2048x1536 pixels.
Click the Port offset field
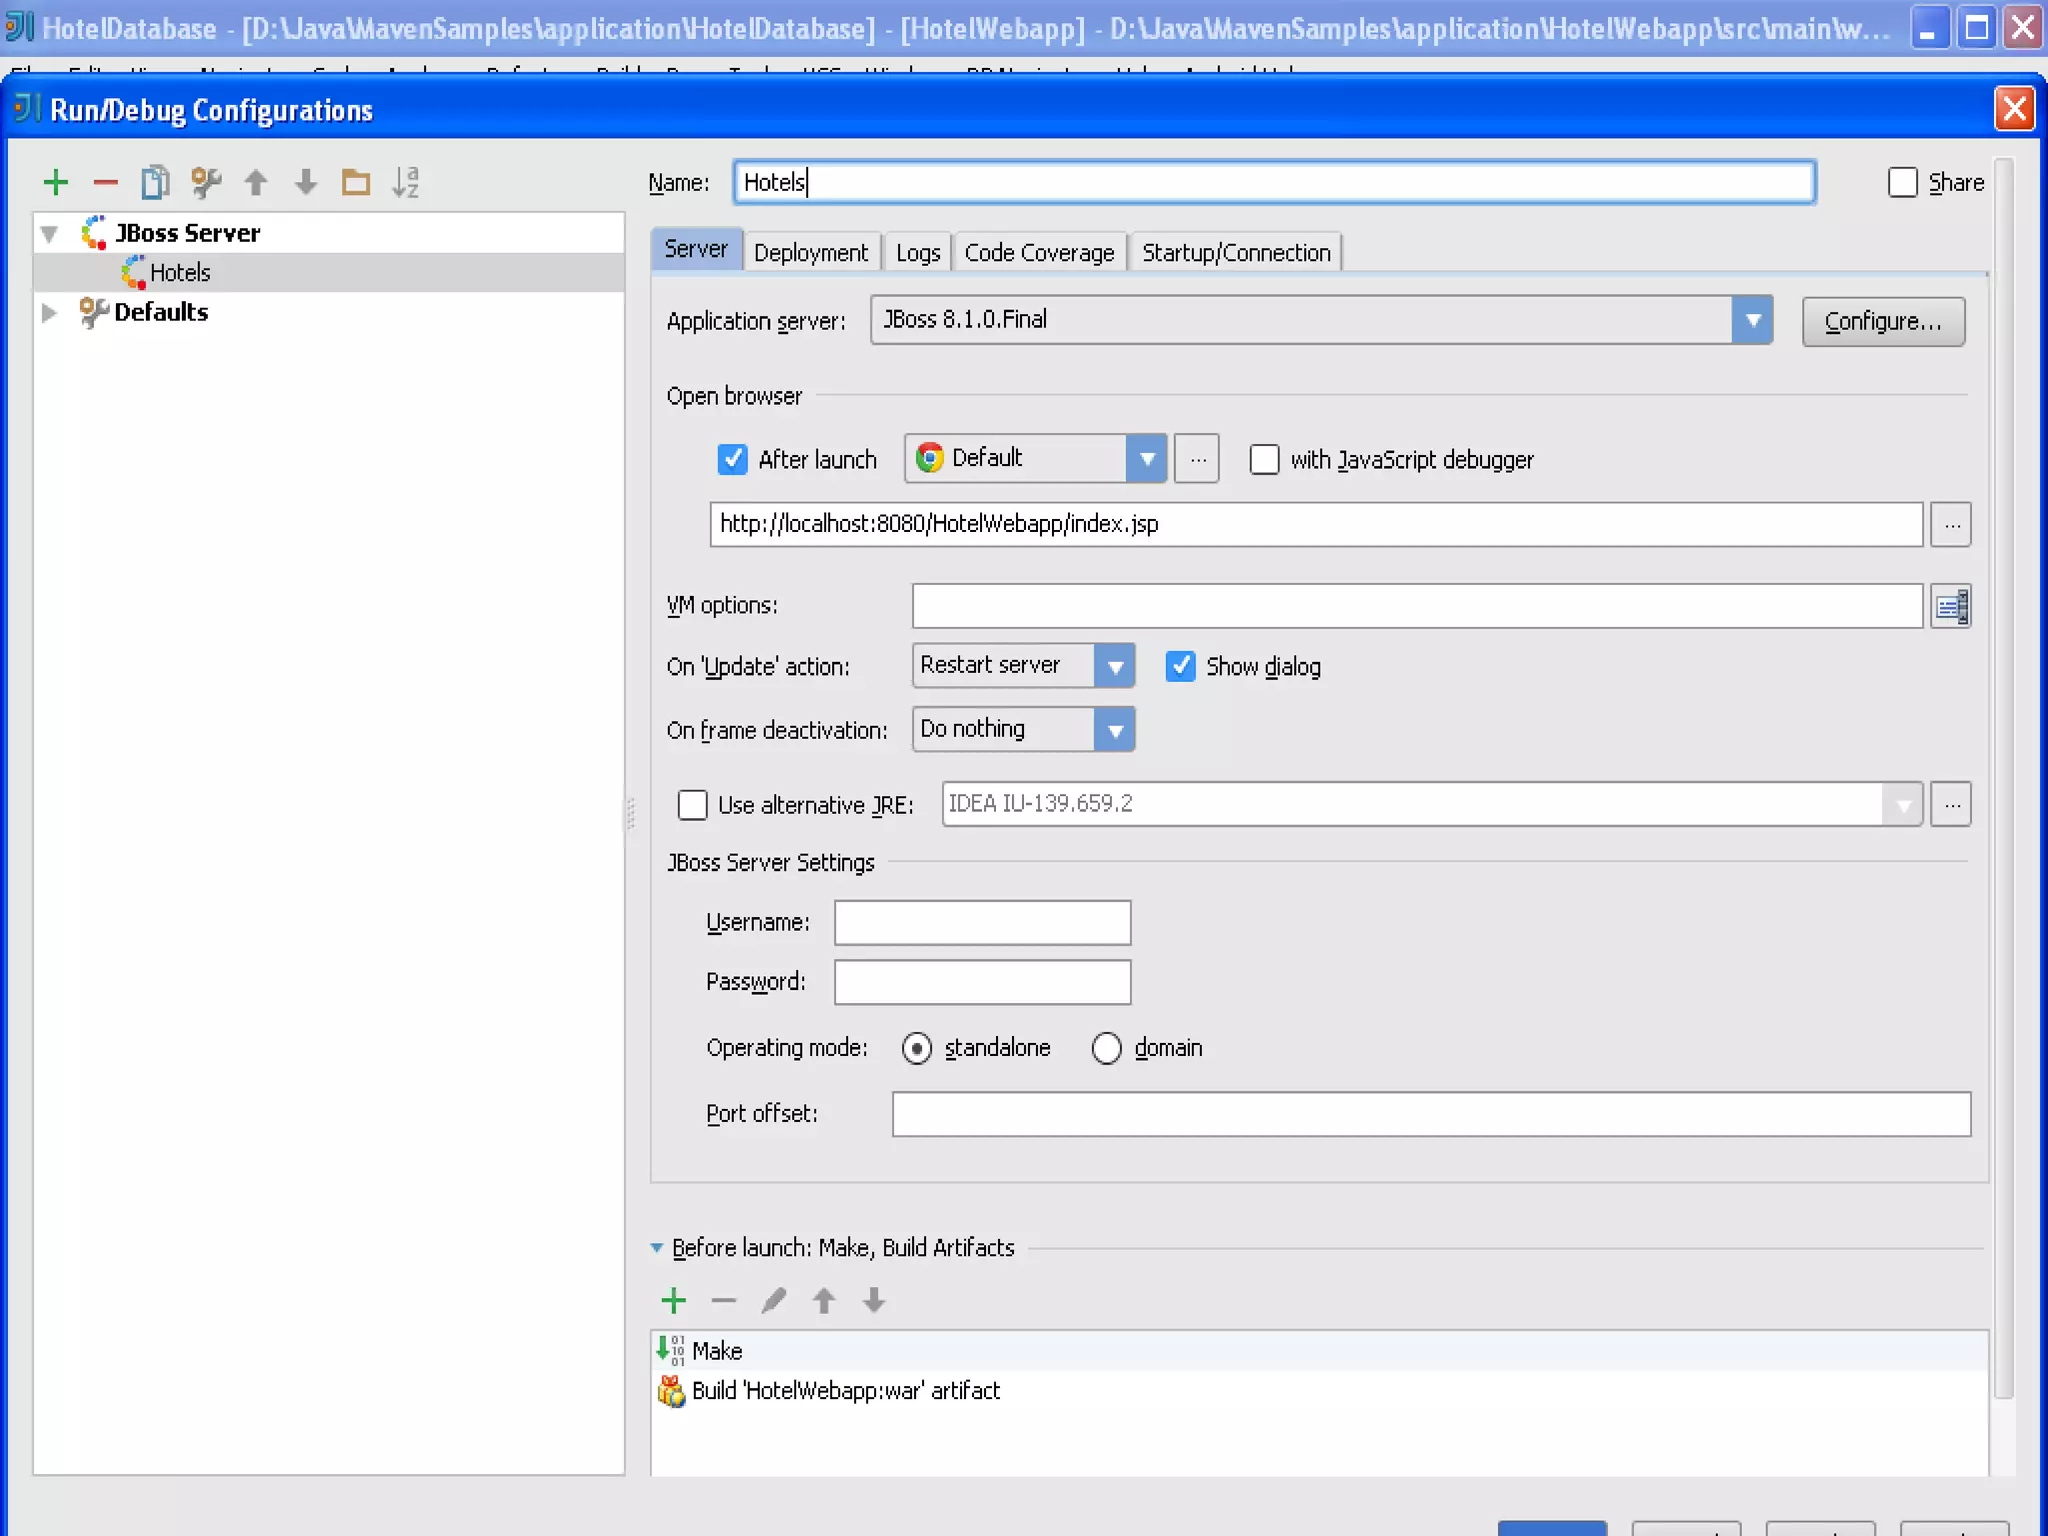(1431, 1114)
